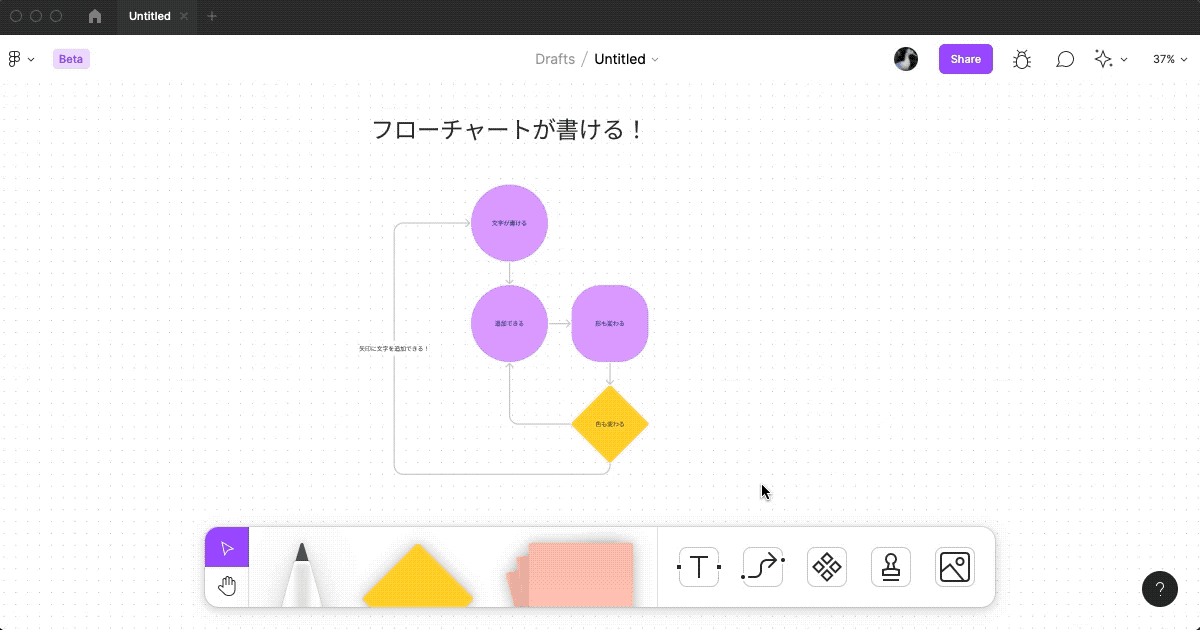Select the yellow diamond flowchart shape
Screen dimensions: 1200x630
click(x=610, y=424)
